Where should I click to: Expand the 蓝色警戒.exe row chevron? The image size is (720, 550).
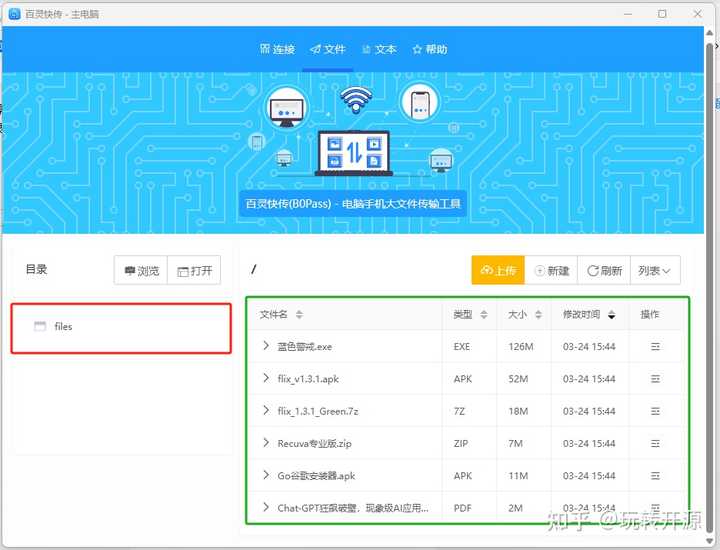pos(266,346)
